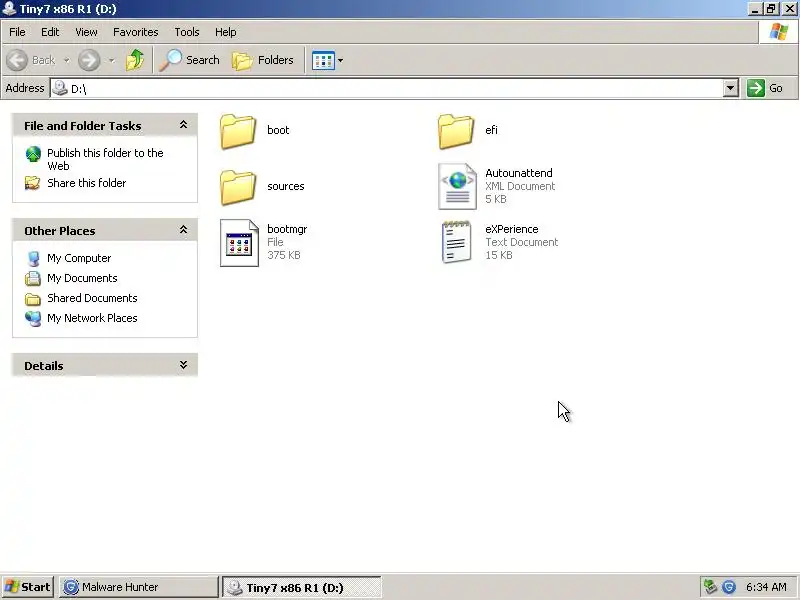
Task: Select the 'efi' folder name
Action: tap(491, 130)
